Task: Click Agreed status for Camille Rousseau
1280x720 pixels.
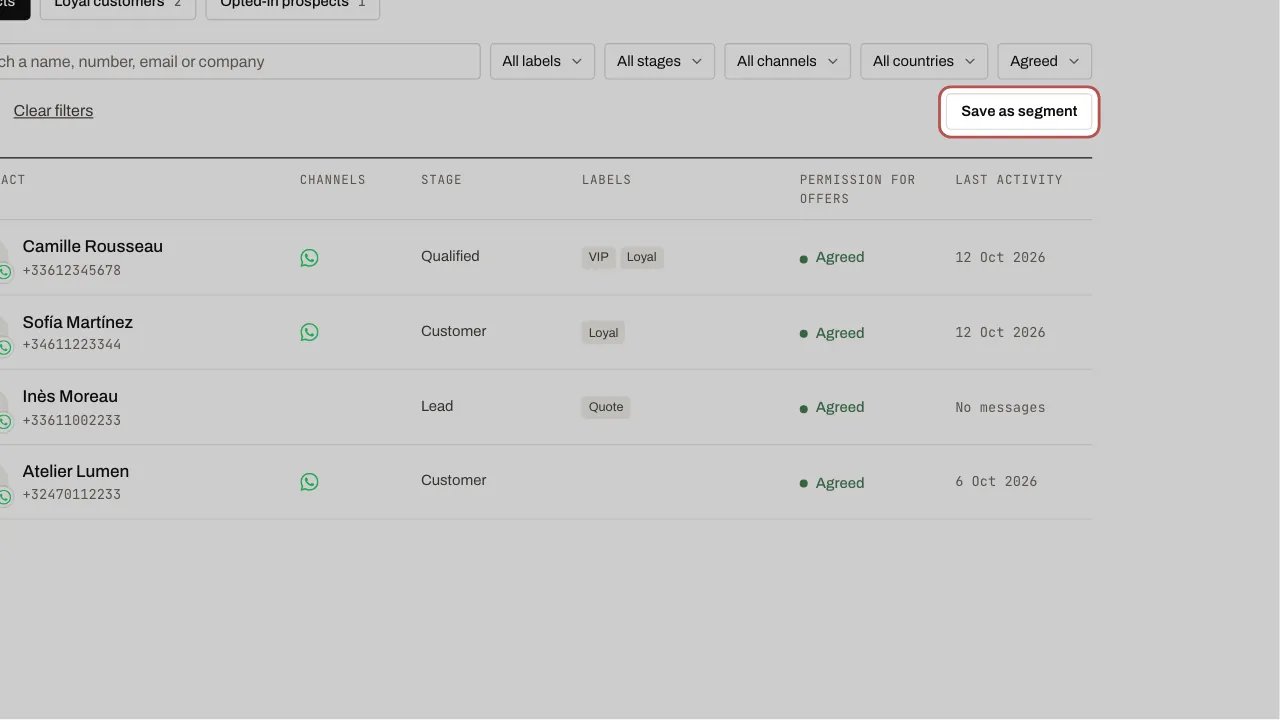Action: tap(832, 257)
